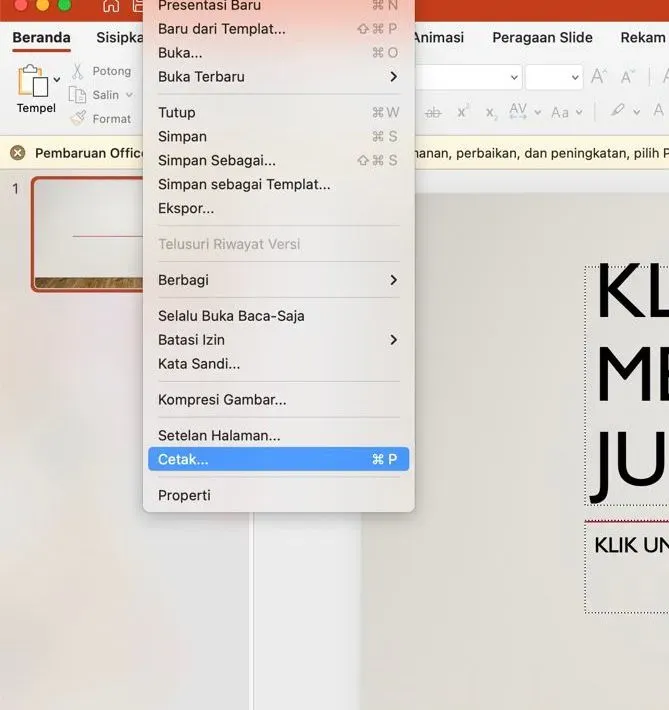Select Kata Sandi... menu item
The width and height of the screenshot is (669, 710).
click(278, 364)
